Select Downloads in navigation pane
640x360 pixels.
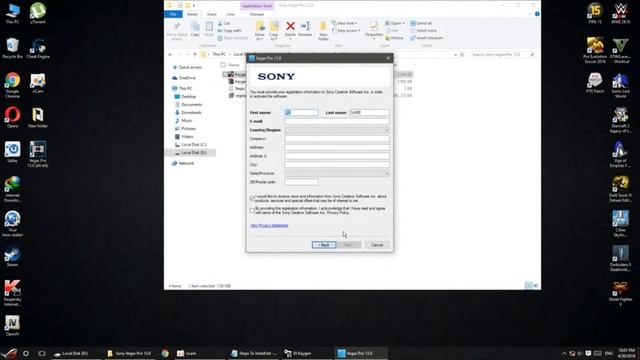[188, 112]
